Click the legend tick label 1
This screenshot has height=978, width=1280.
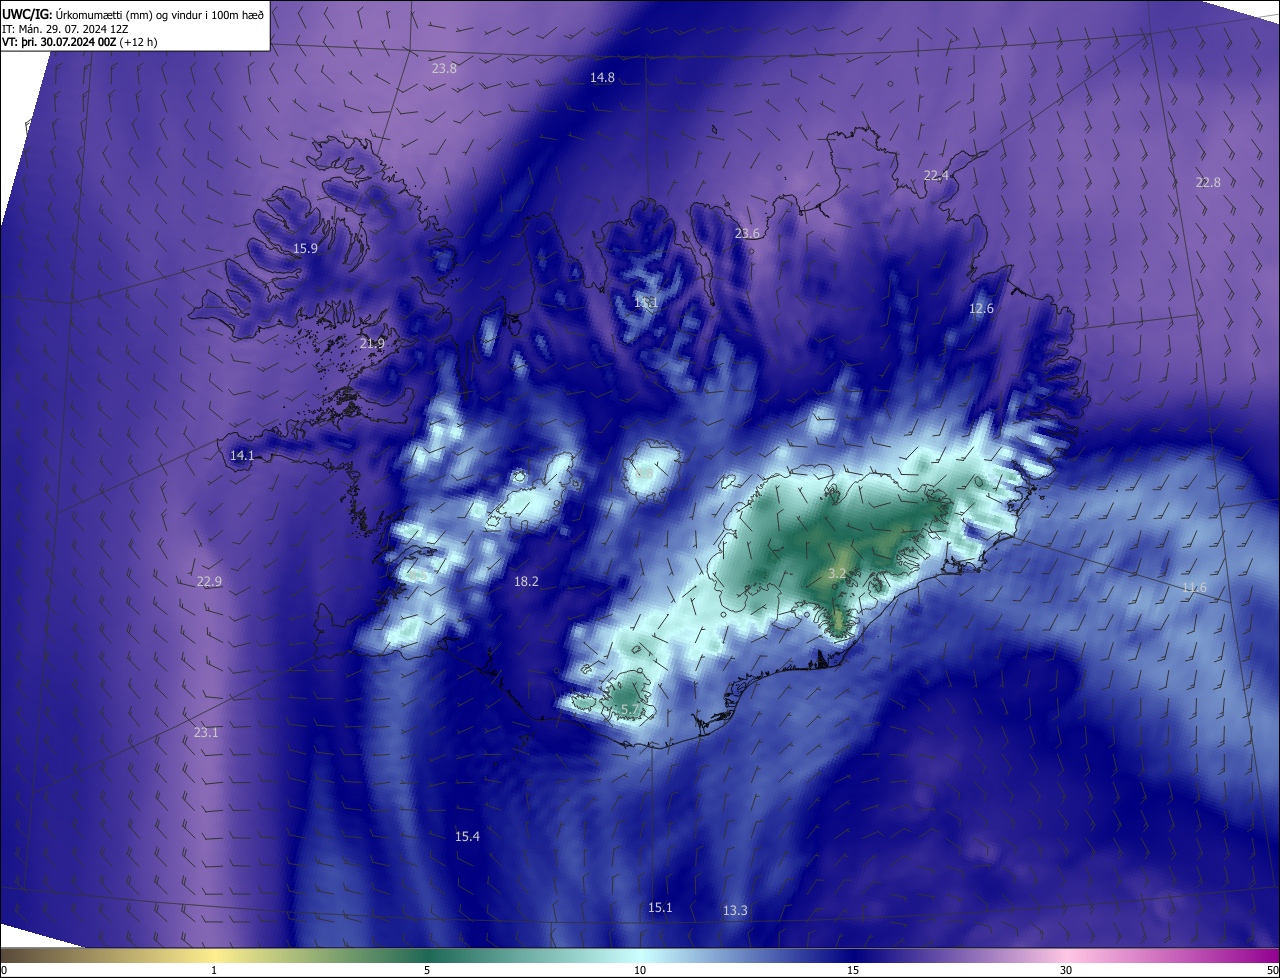click(214, 971)
